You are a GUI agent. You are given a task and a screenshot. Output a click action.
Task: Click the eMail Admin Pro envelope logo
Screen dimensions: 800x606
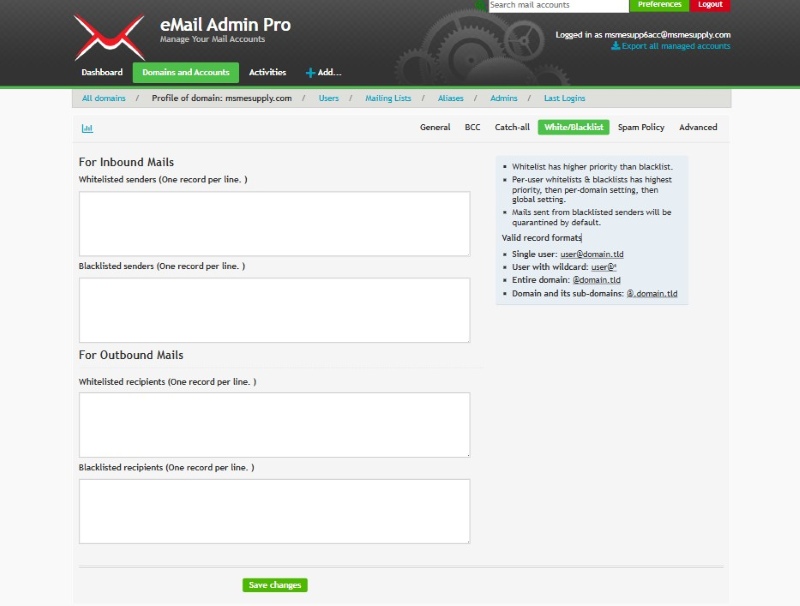click(110, 37)
